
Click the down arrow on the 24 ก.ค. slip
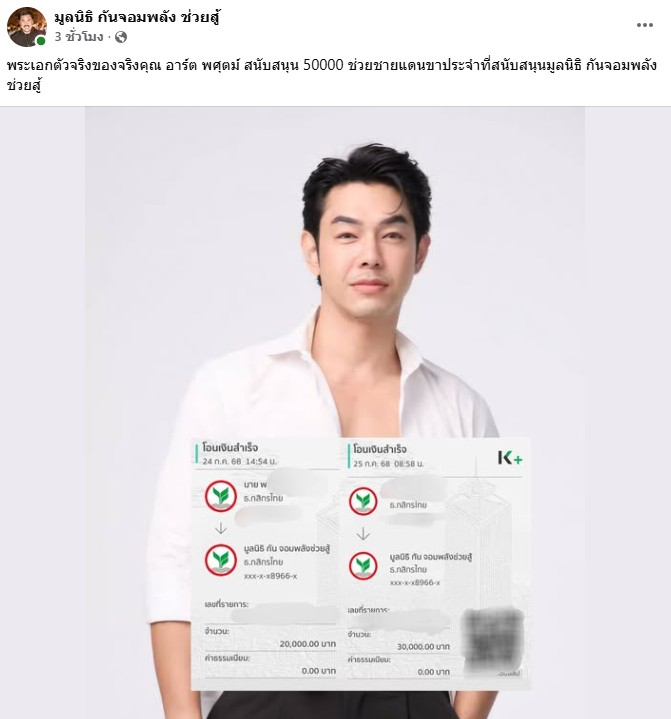(x=221, y=529)
